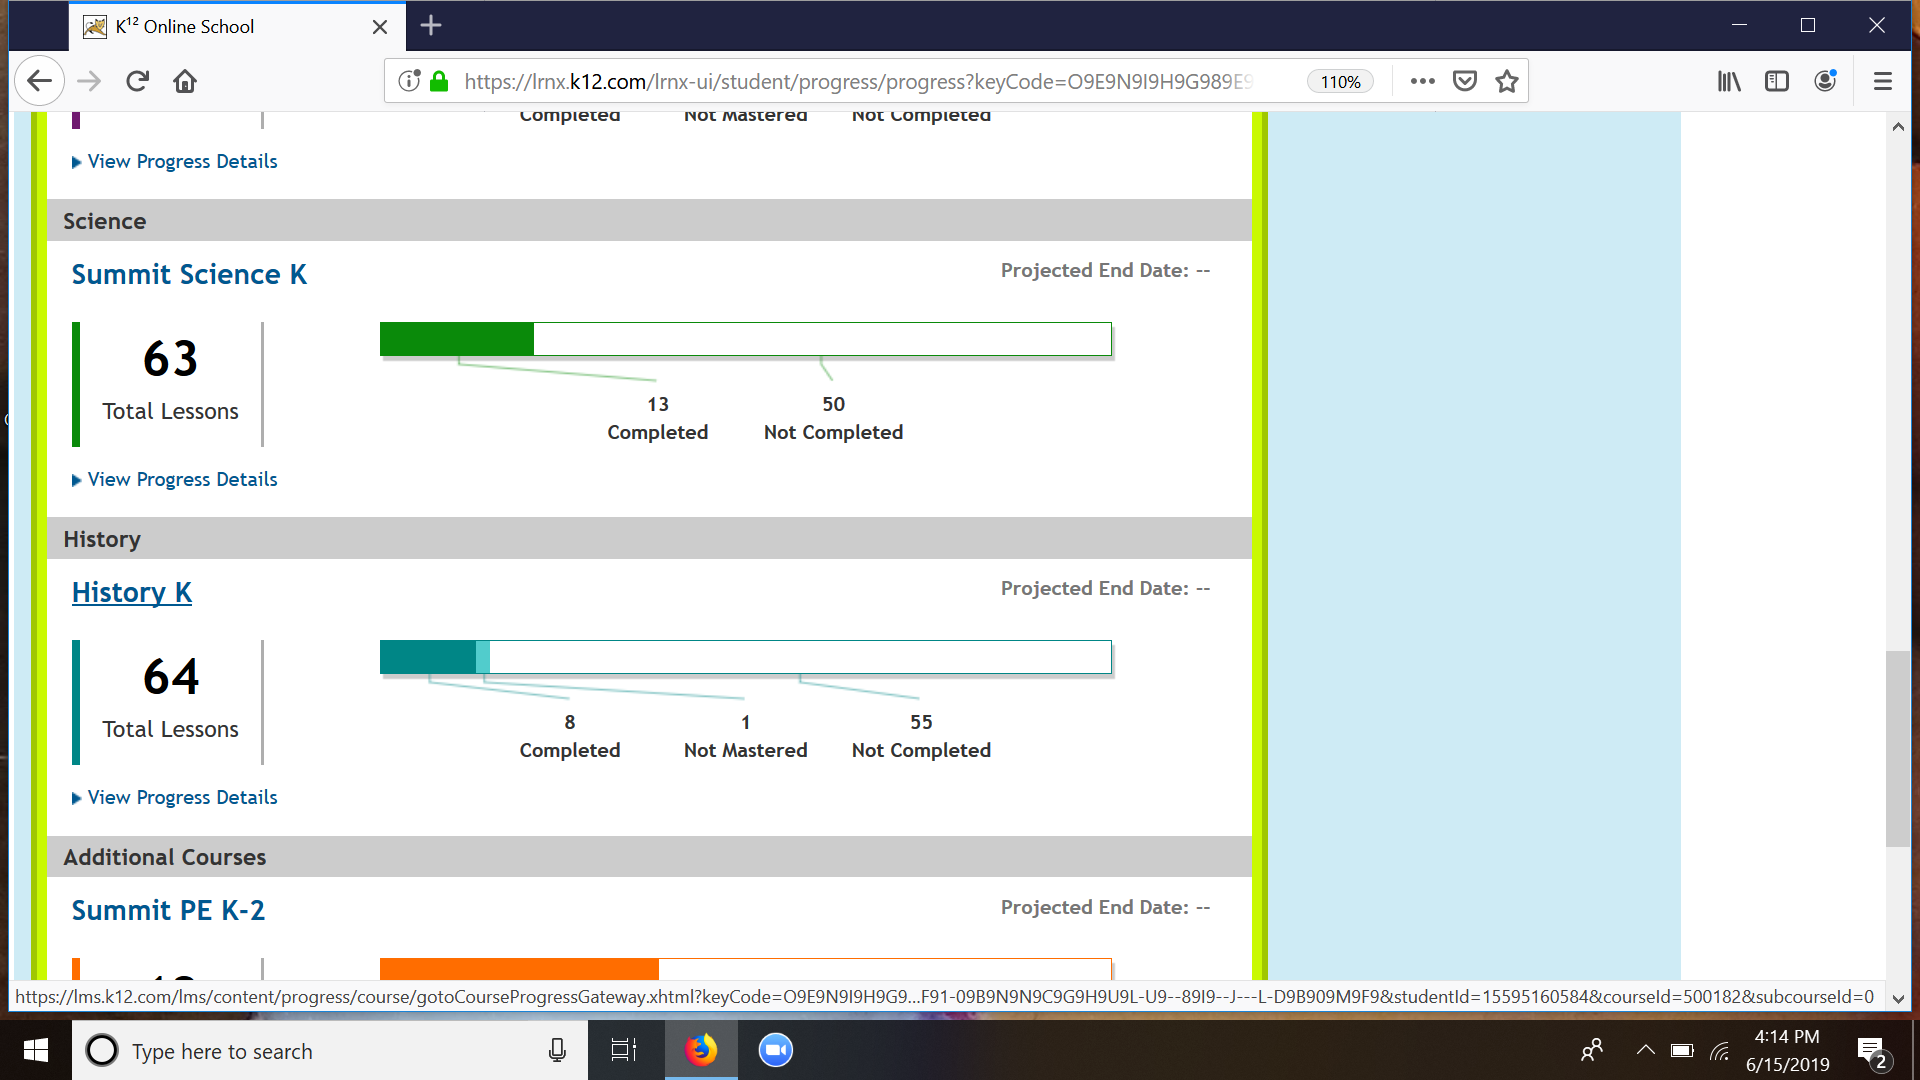The width and height of the screenshot is (1920, 1080).
Task: Open a new browser tab
Action: point(431,26)
